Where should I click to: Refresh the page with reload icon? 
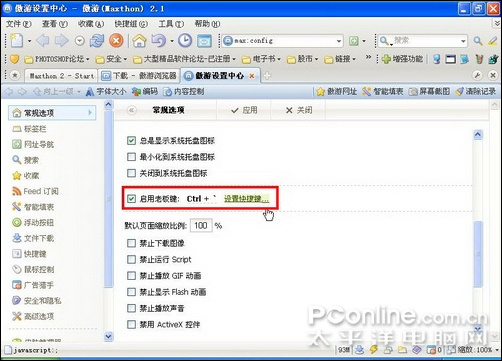click(97, 41)
